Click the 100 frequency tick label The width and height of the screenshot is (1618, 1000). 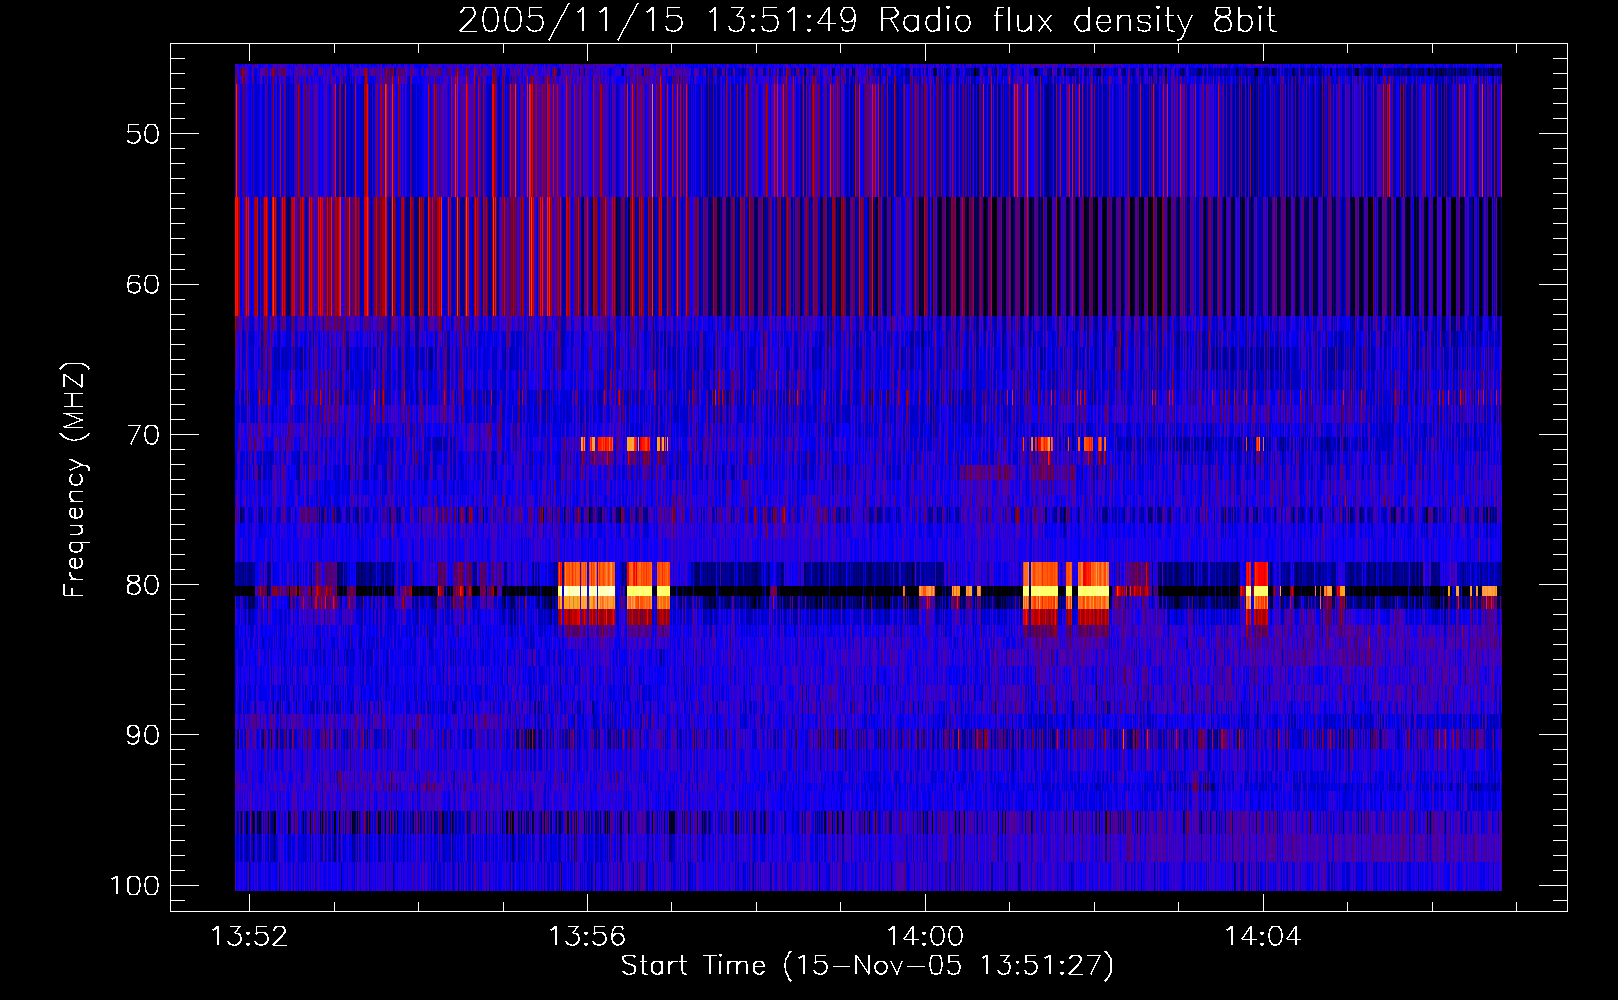(135, 886)
